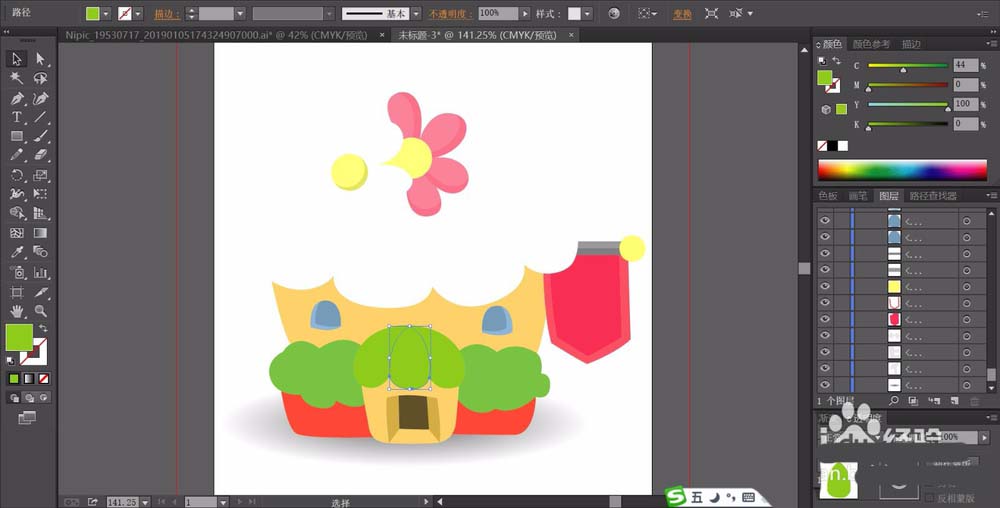Click the large green fill swatch in toolbox
This screenshot has height=508, width=1000.
tap(19, 338)
